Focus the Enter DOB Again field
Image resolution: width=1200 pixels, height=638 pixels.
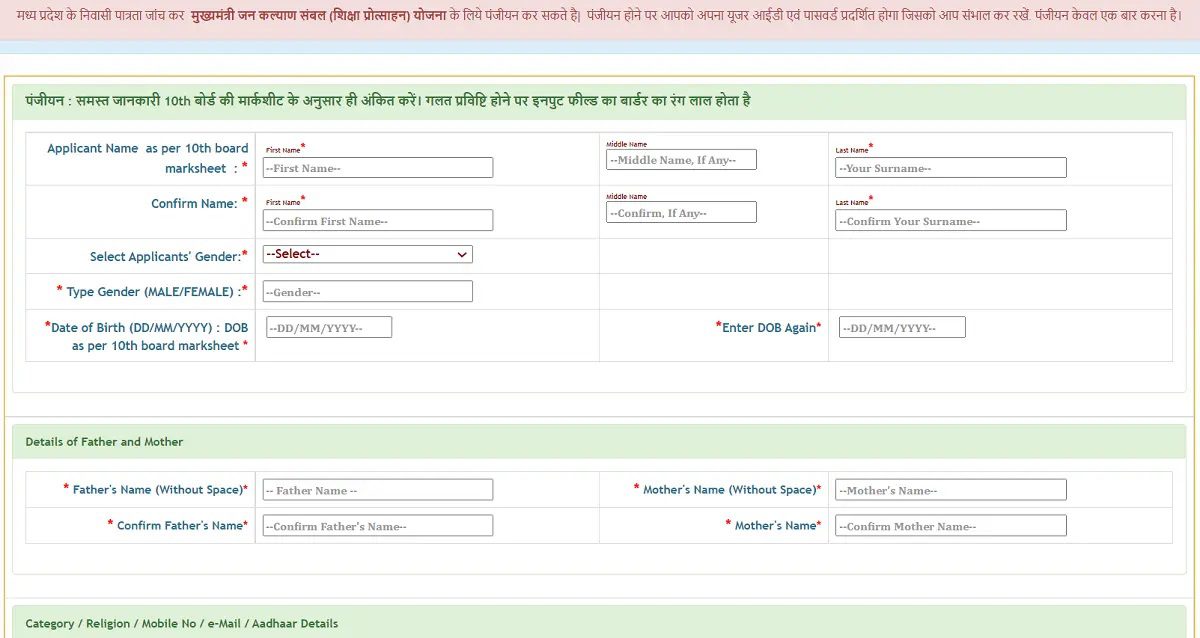901,328
